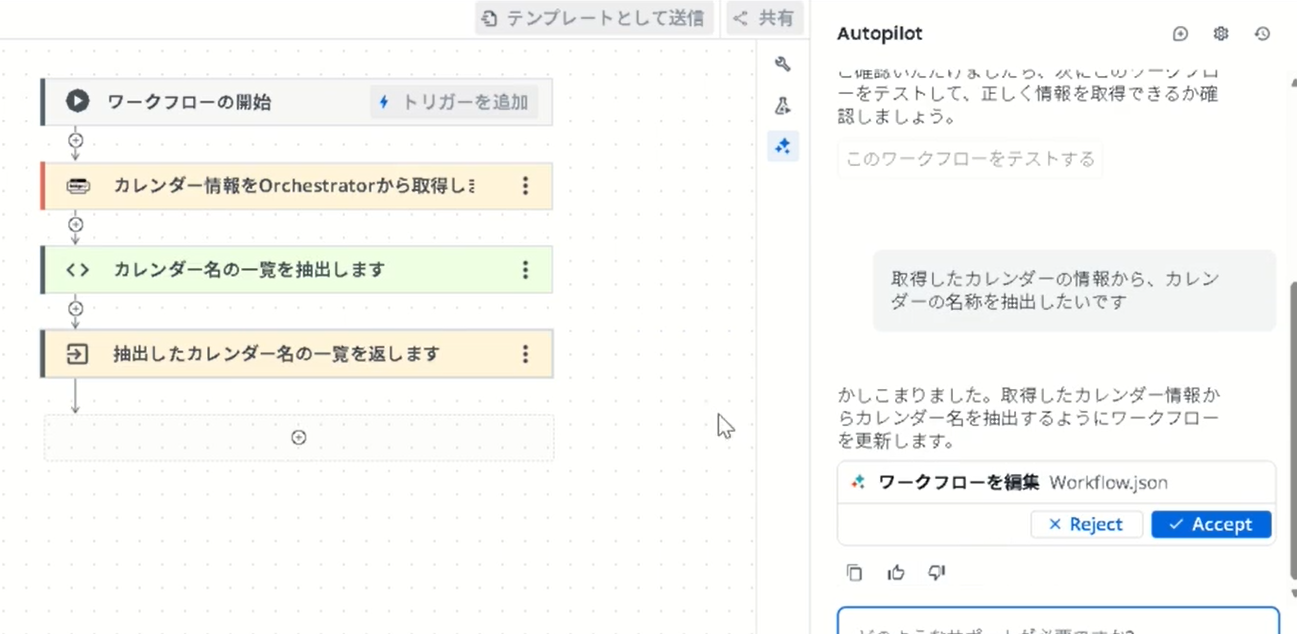Click テンプレートとして送信 button
This screenshot has height=634, width=1297.
tap(594, 18)
